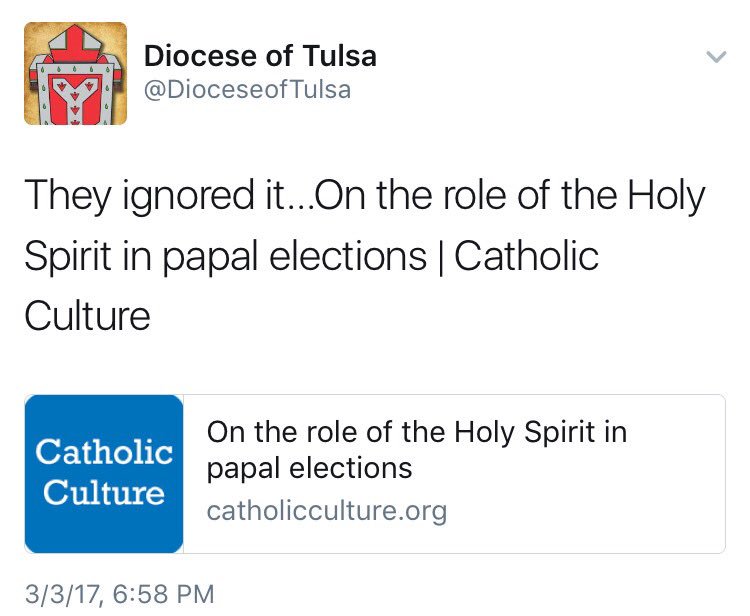Open the @DioceseofTulsa handle link
This screenshot has height=616, width=750.
[248, 90]
